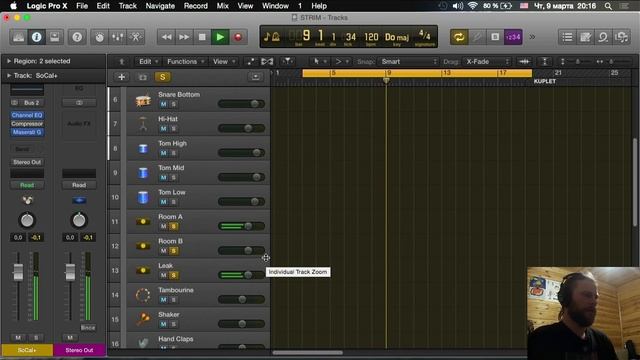Mute the Snare Bottom track
This screenshot has width=640, height=360.
pyautogui.click(x=163, y=104)
